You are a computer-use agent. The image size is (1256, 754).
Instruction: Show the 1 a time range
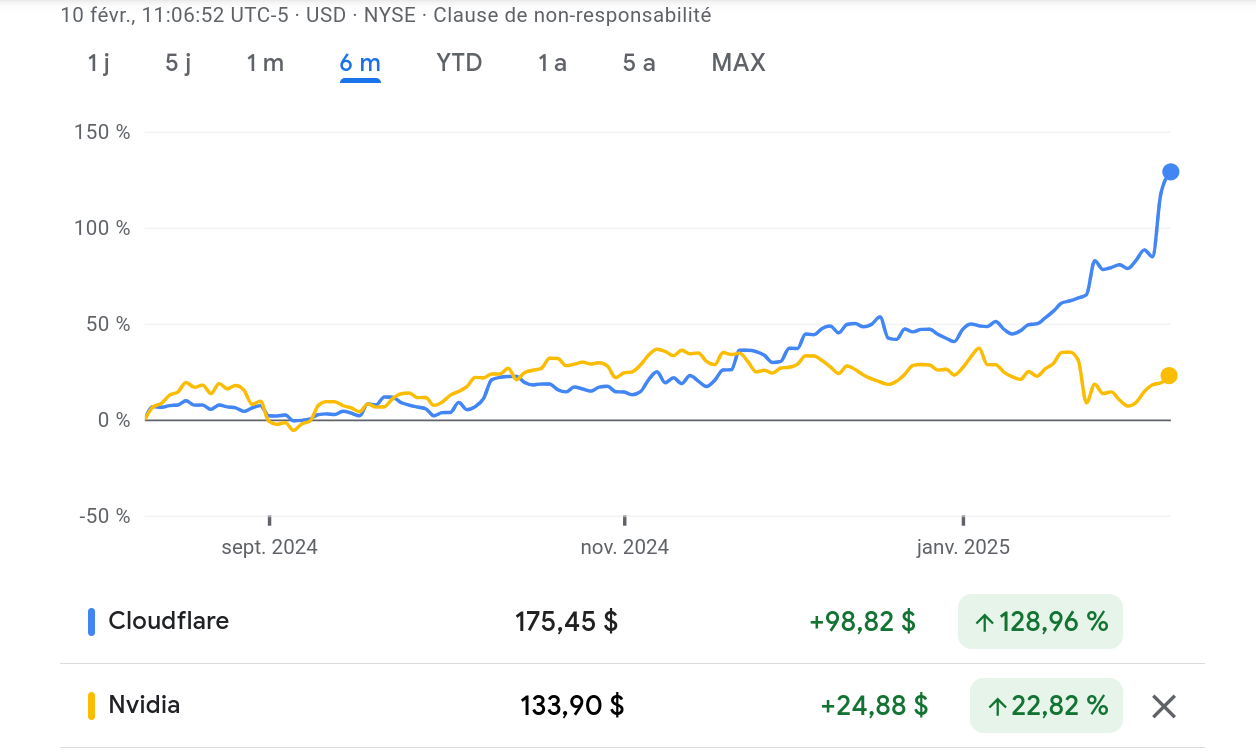(x=552, y=63)
